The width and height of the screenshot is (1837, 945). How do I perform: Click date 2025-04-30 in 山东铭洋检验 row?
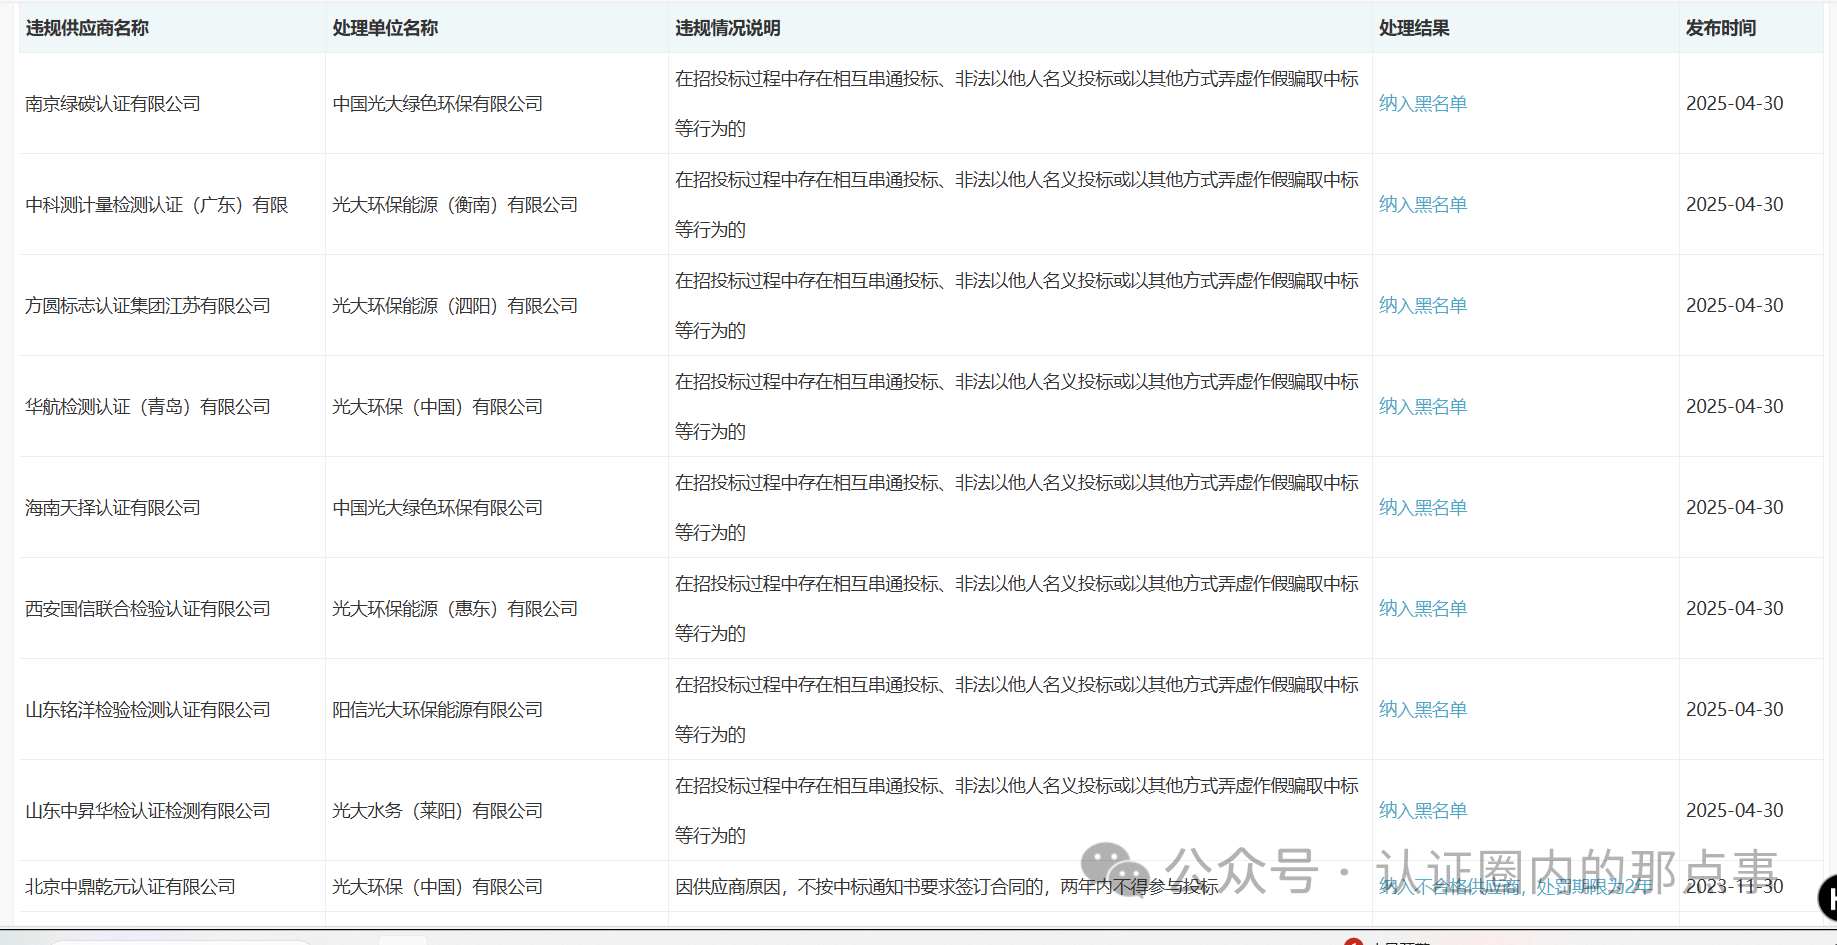[x=1735, y=709]
